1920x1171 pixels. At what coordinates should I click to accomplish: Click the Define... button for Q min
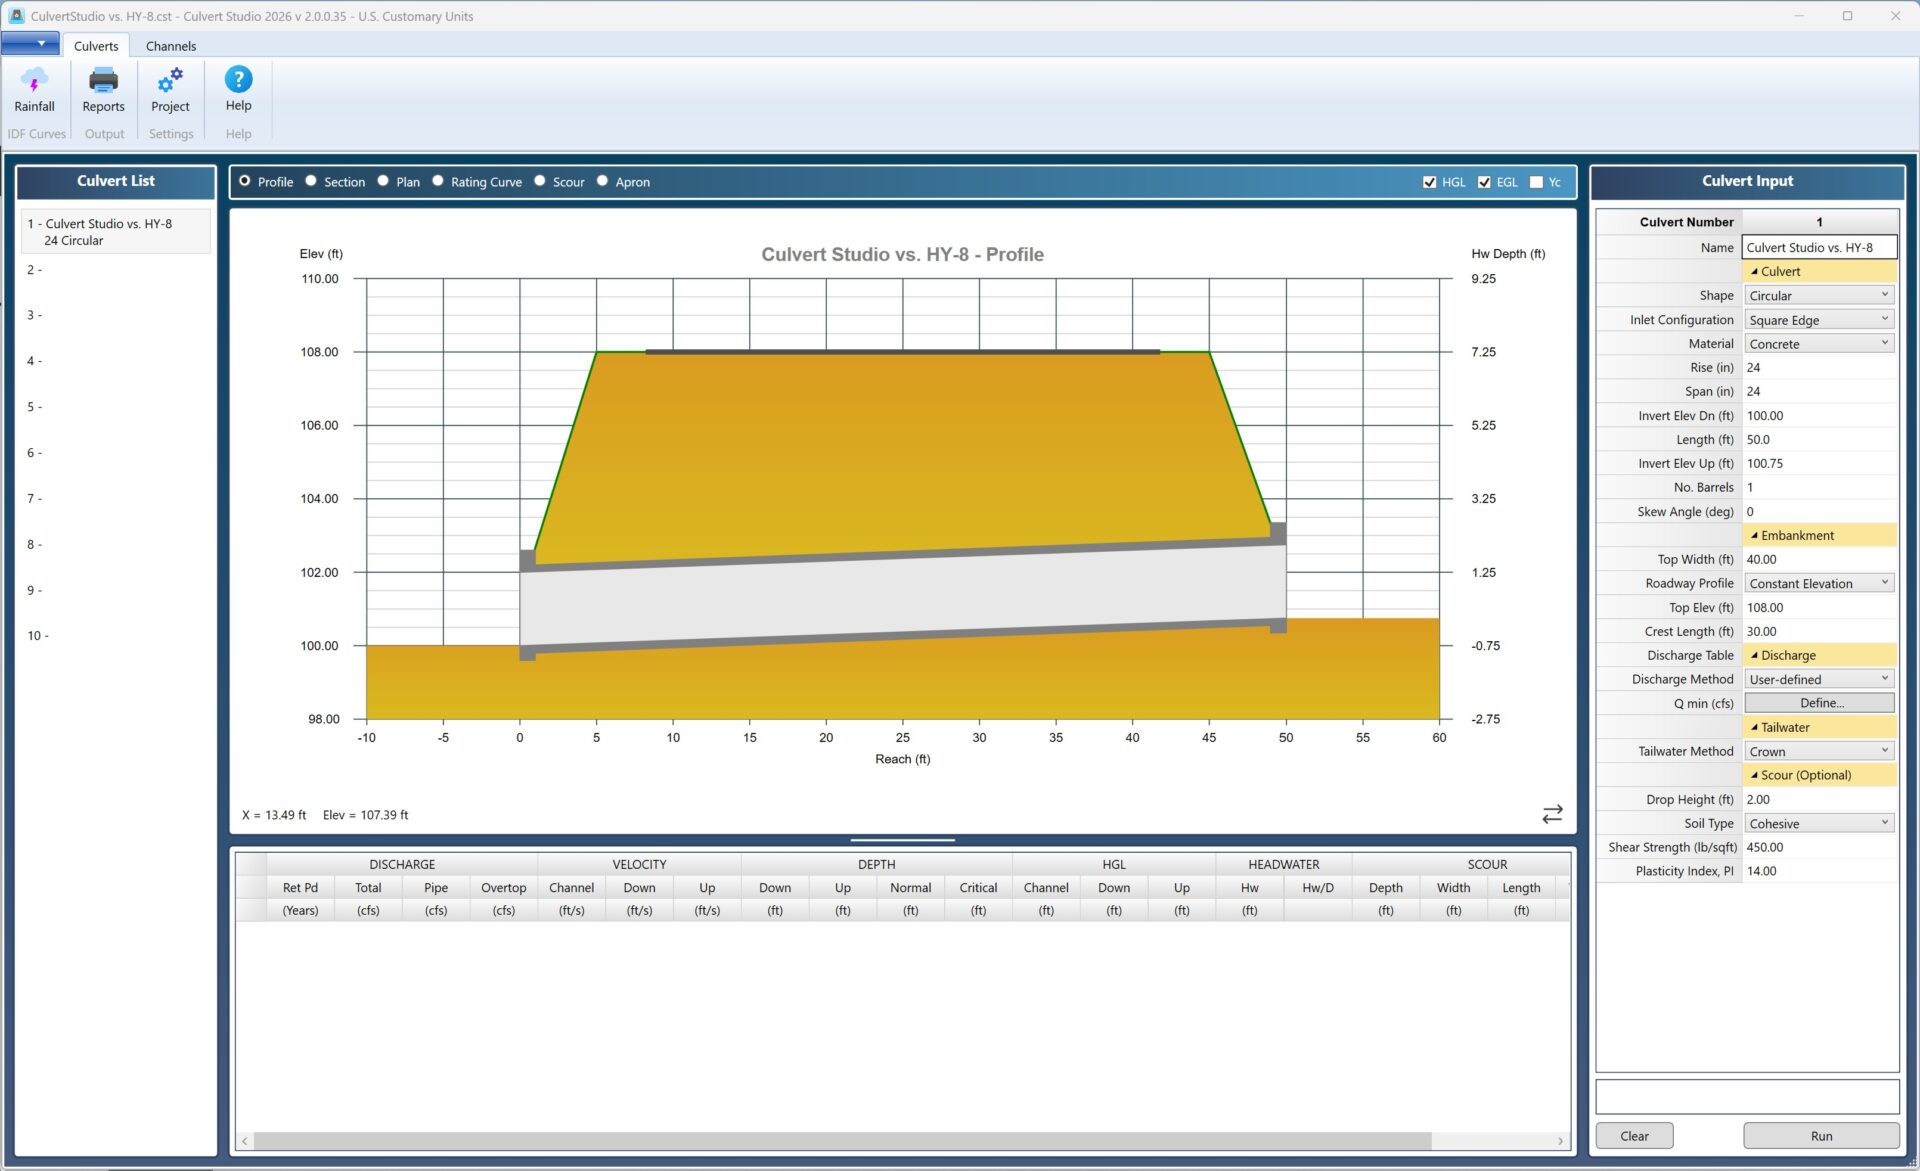(x=1819, y=703)
